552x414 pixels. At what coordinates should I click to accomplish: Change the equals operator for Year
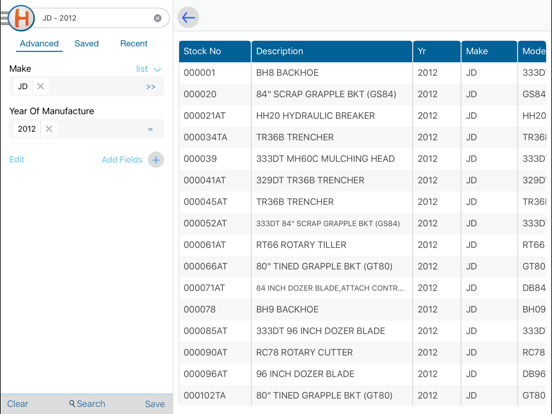point(150,129)
